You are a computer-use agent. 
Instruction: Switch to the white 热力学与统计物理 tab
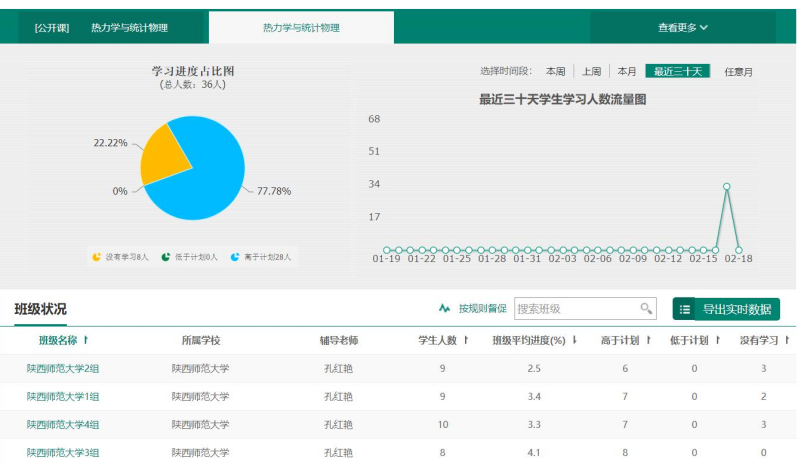(301, 28)
